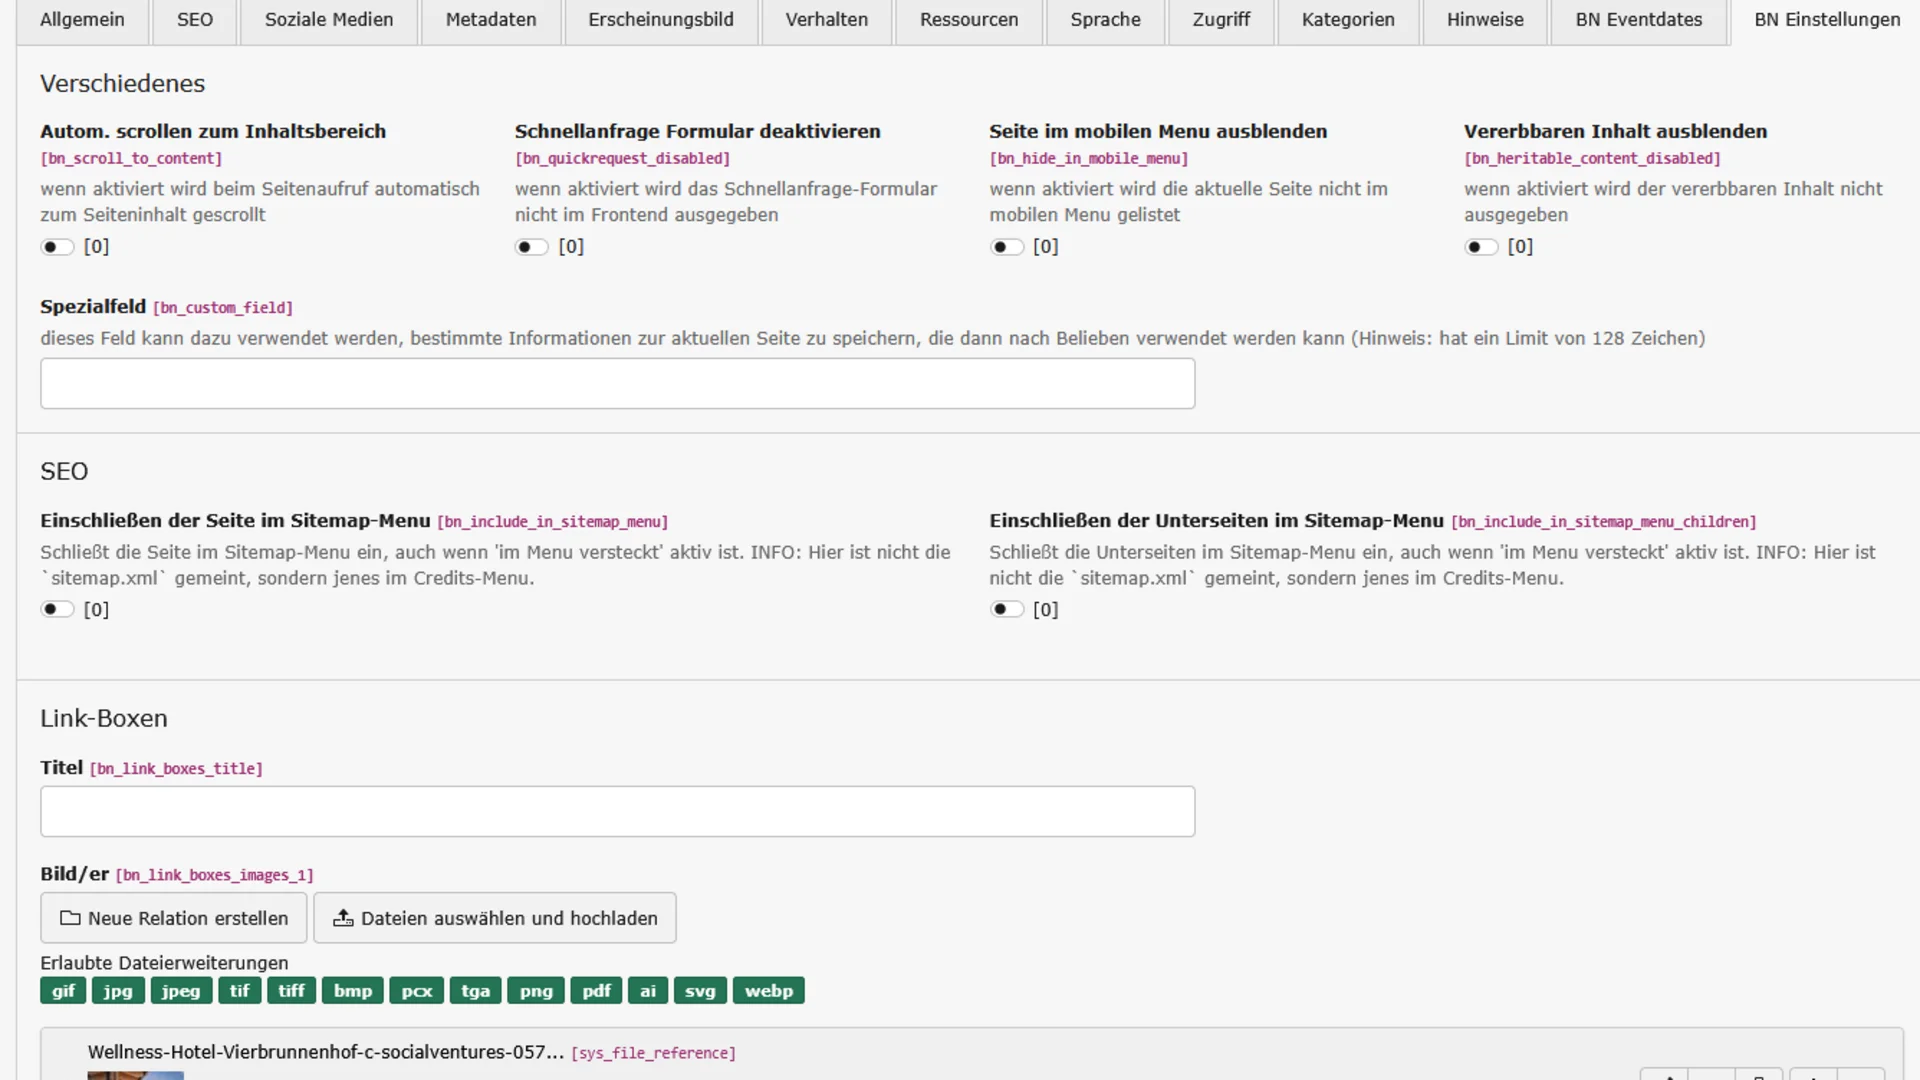Enable Autom. scrollen zum Inhaltsbereich toggle

click(x=57, y=247)
